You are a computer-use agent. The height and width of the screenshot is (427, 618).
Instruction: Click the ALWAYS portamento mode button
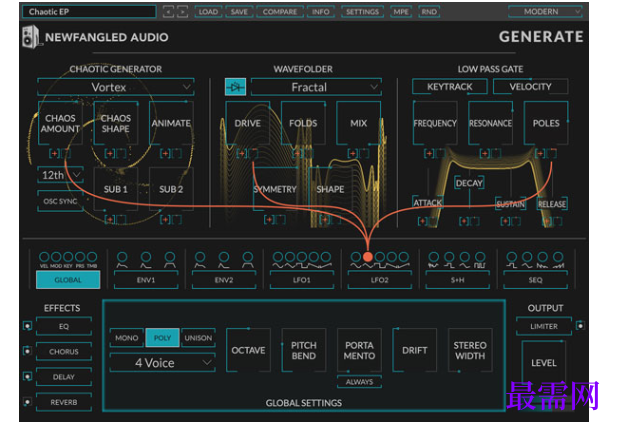[359, 382]
